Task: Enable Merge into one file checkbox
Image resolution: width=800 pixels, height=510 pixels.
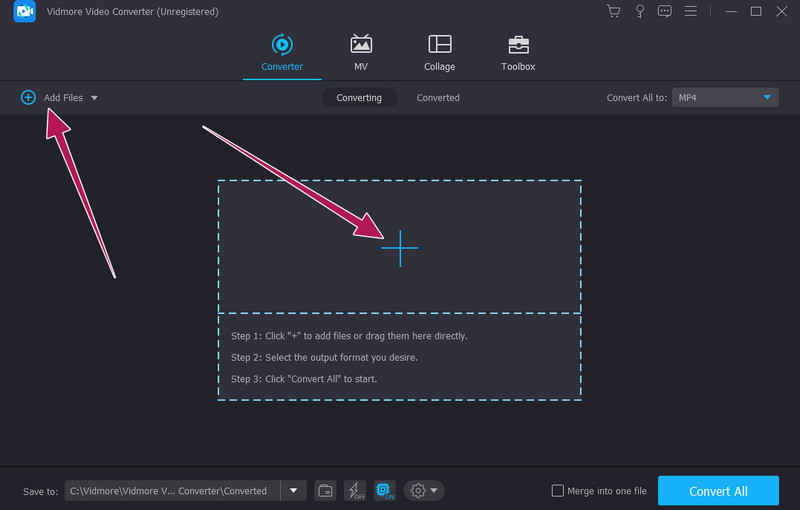Action: pyautogui.click(x=558, y=491)
